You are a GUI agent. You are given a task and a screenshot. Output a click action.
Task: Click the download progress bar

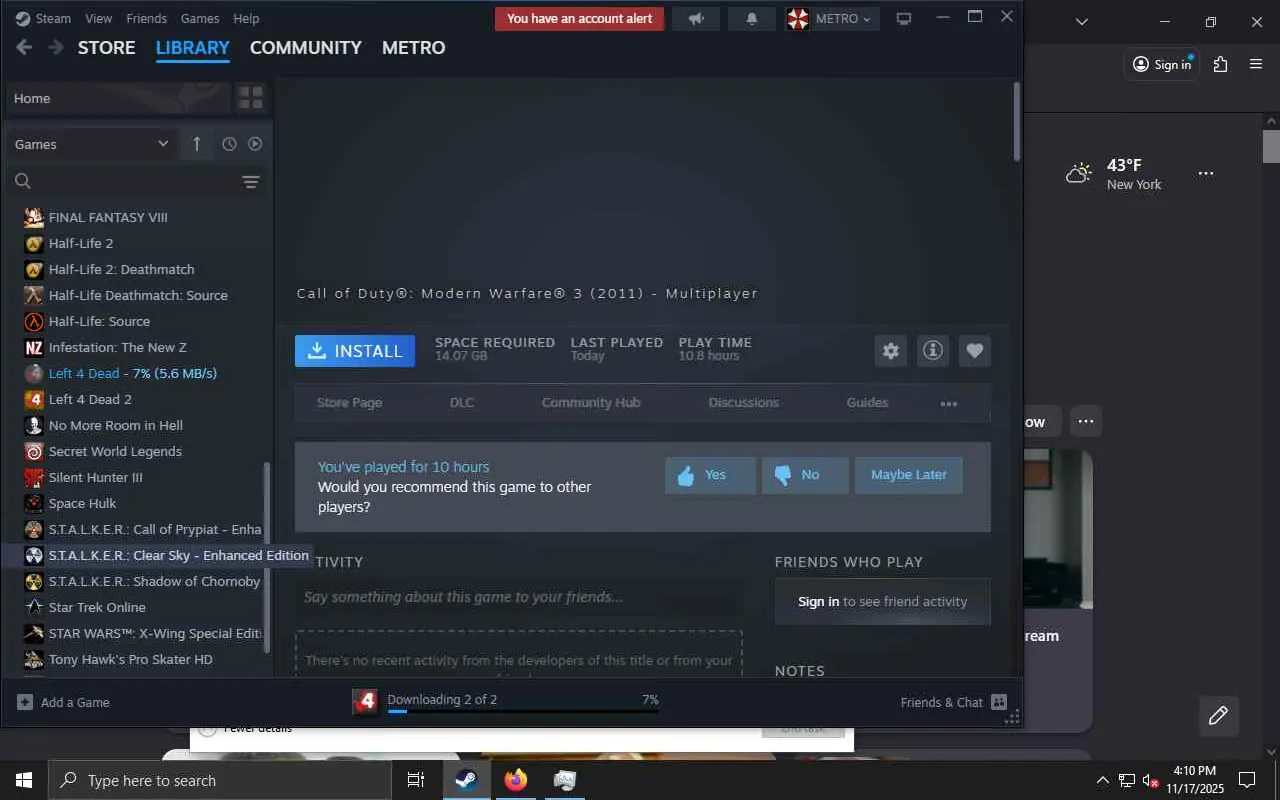pos(523,712)
